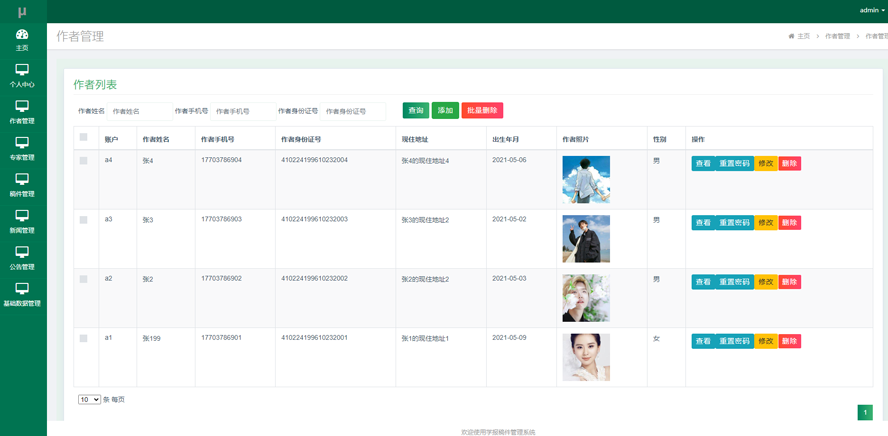Click the 稿件管理 monitor icon

(22, 179)
